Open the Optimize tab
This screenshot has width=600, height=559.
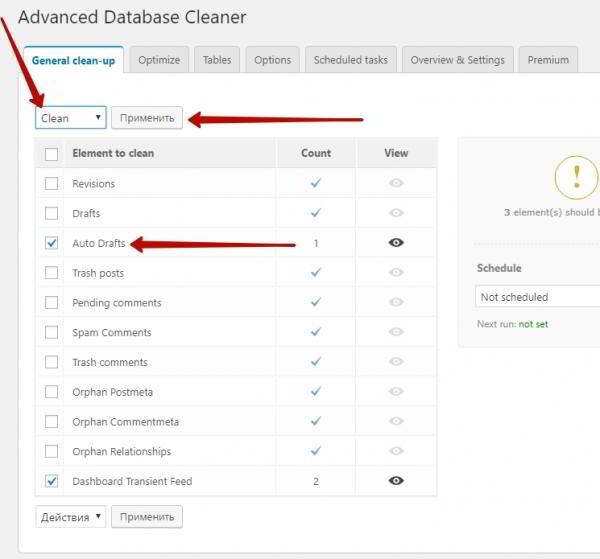[159, 60]
